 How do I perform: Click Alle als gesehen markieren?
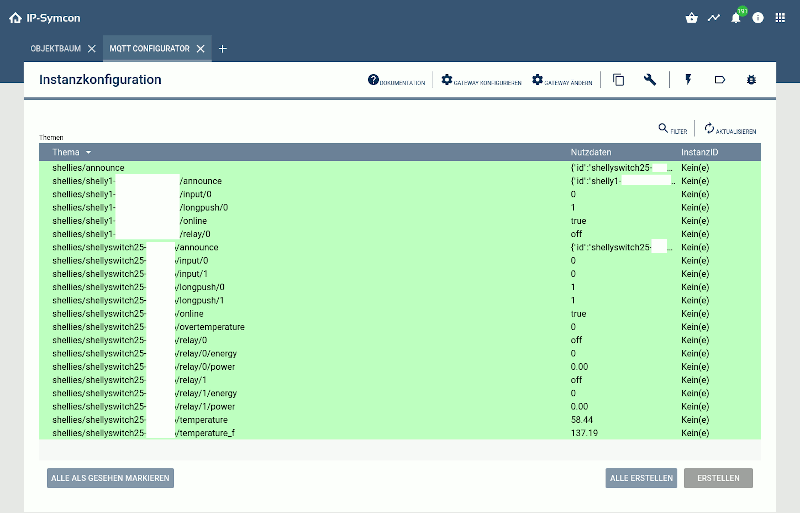click(x=110, y=478)
